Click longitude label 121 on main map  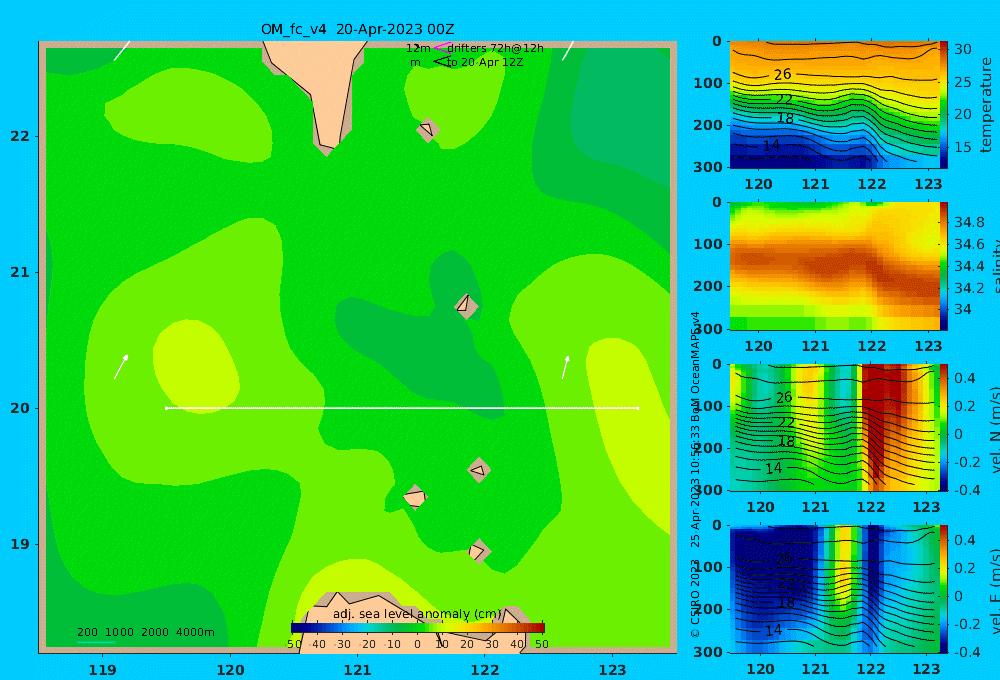(357, 670)
